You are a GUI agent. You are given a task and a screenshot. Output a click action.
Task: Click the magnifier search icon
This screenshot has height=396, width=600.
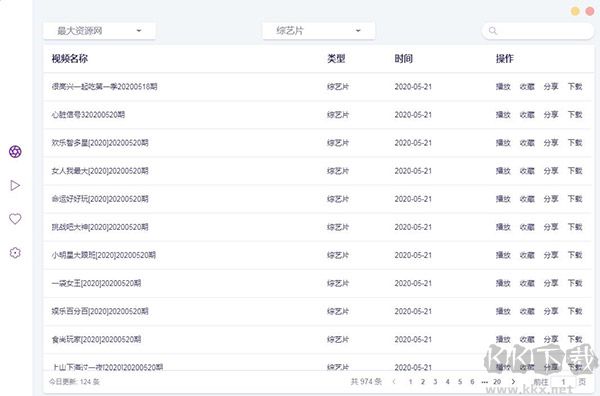coord(493,31)
